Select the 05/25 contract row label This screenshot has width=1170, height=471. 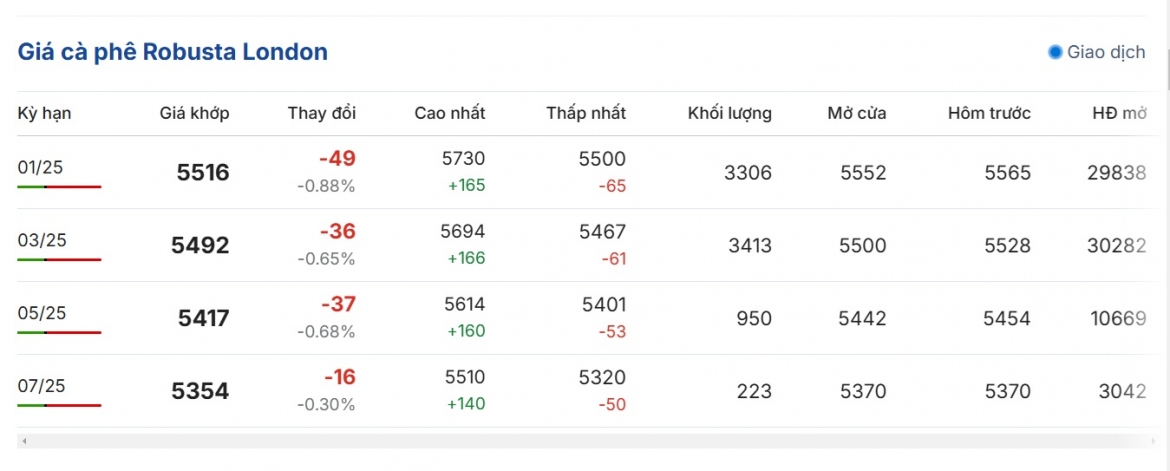click(x=42, y=313)
